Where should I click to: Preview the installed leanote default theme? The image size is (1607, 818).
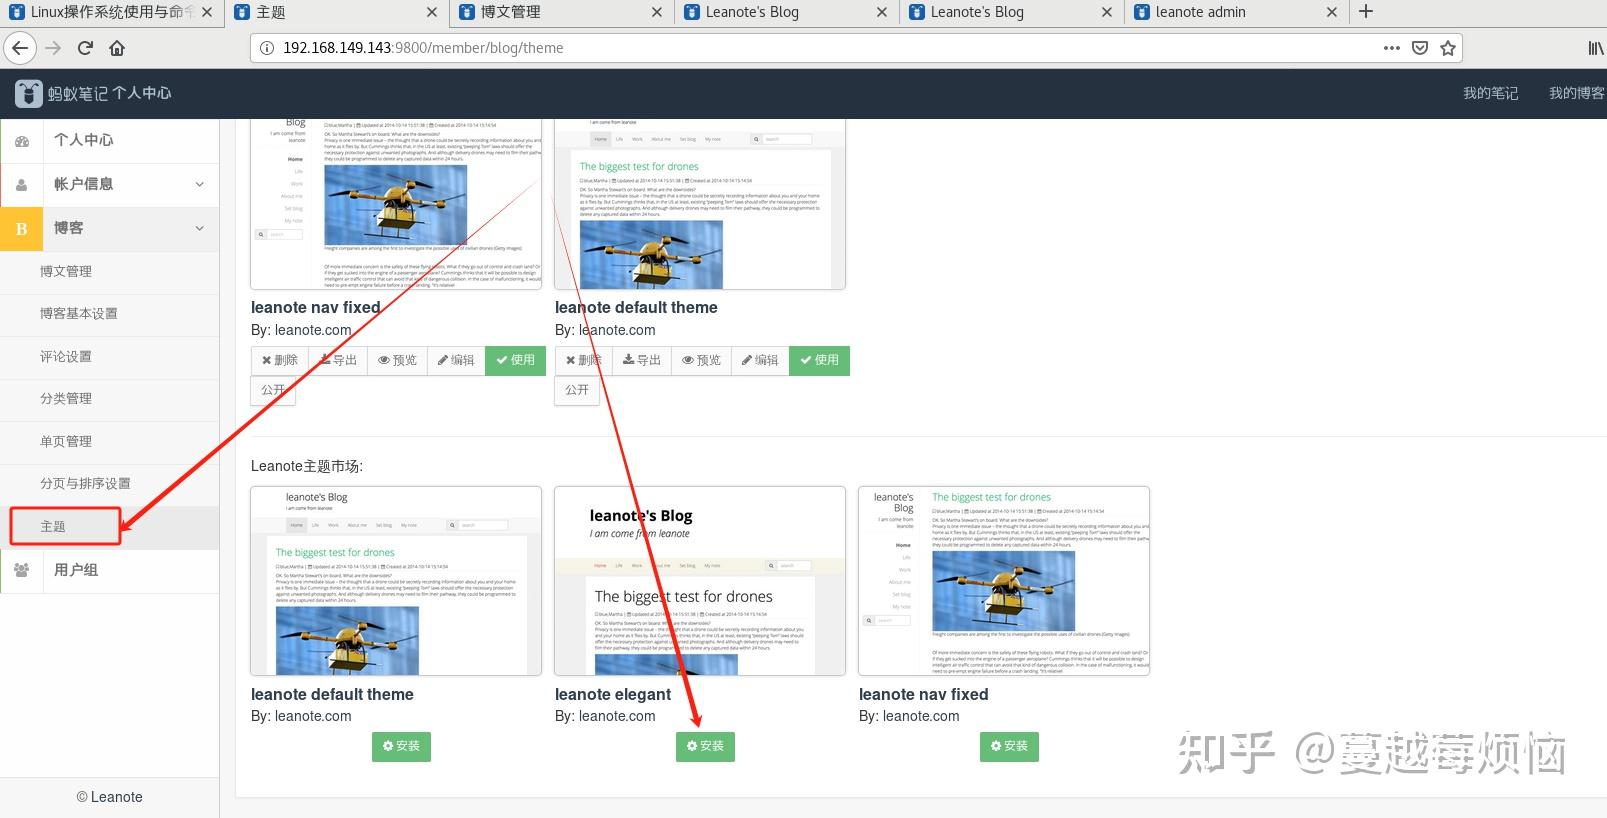(701, 360)
